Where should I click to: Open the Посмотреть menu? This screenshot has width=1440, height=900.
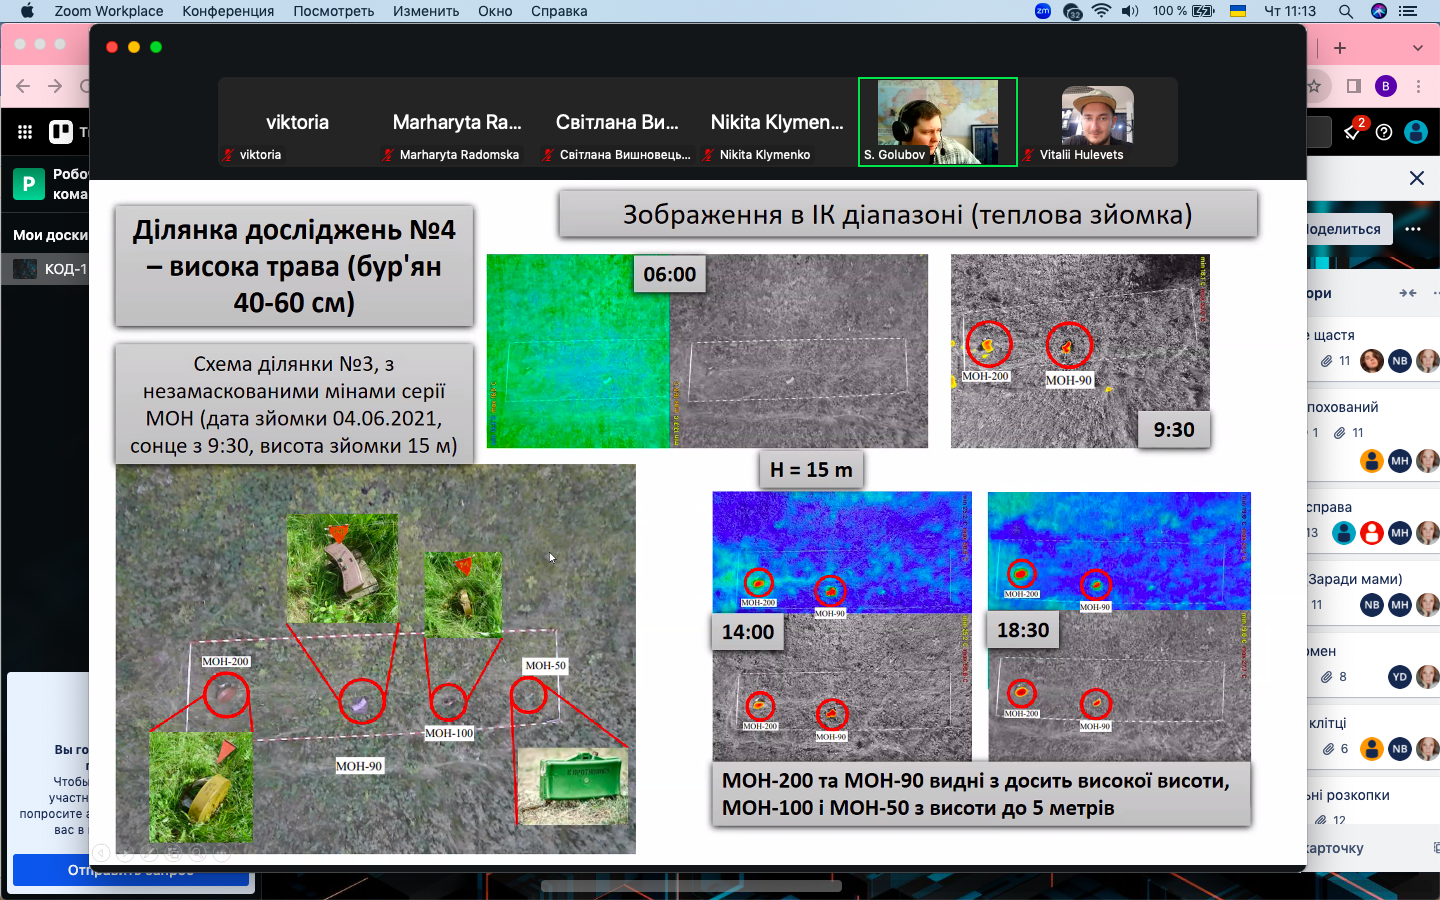point(334,11)
